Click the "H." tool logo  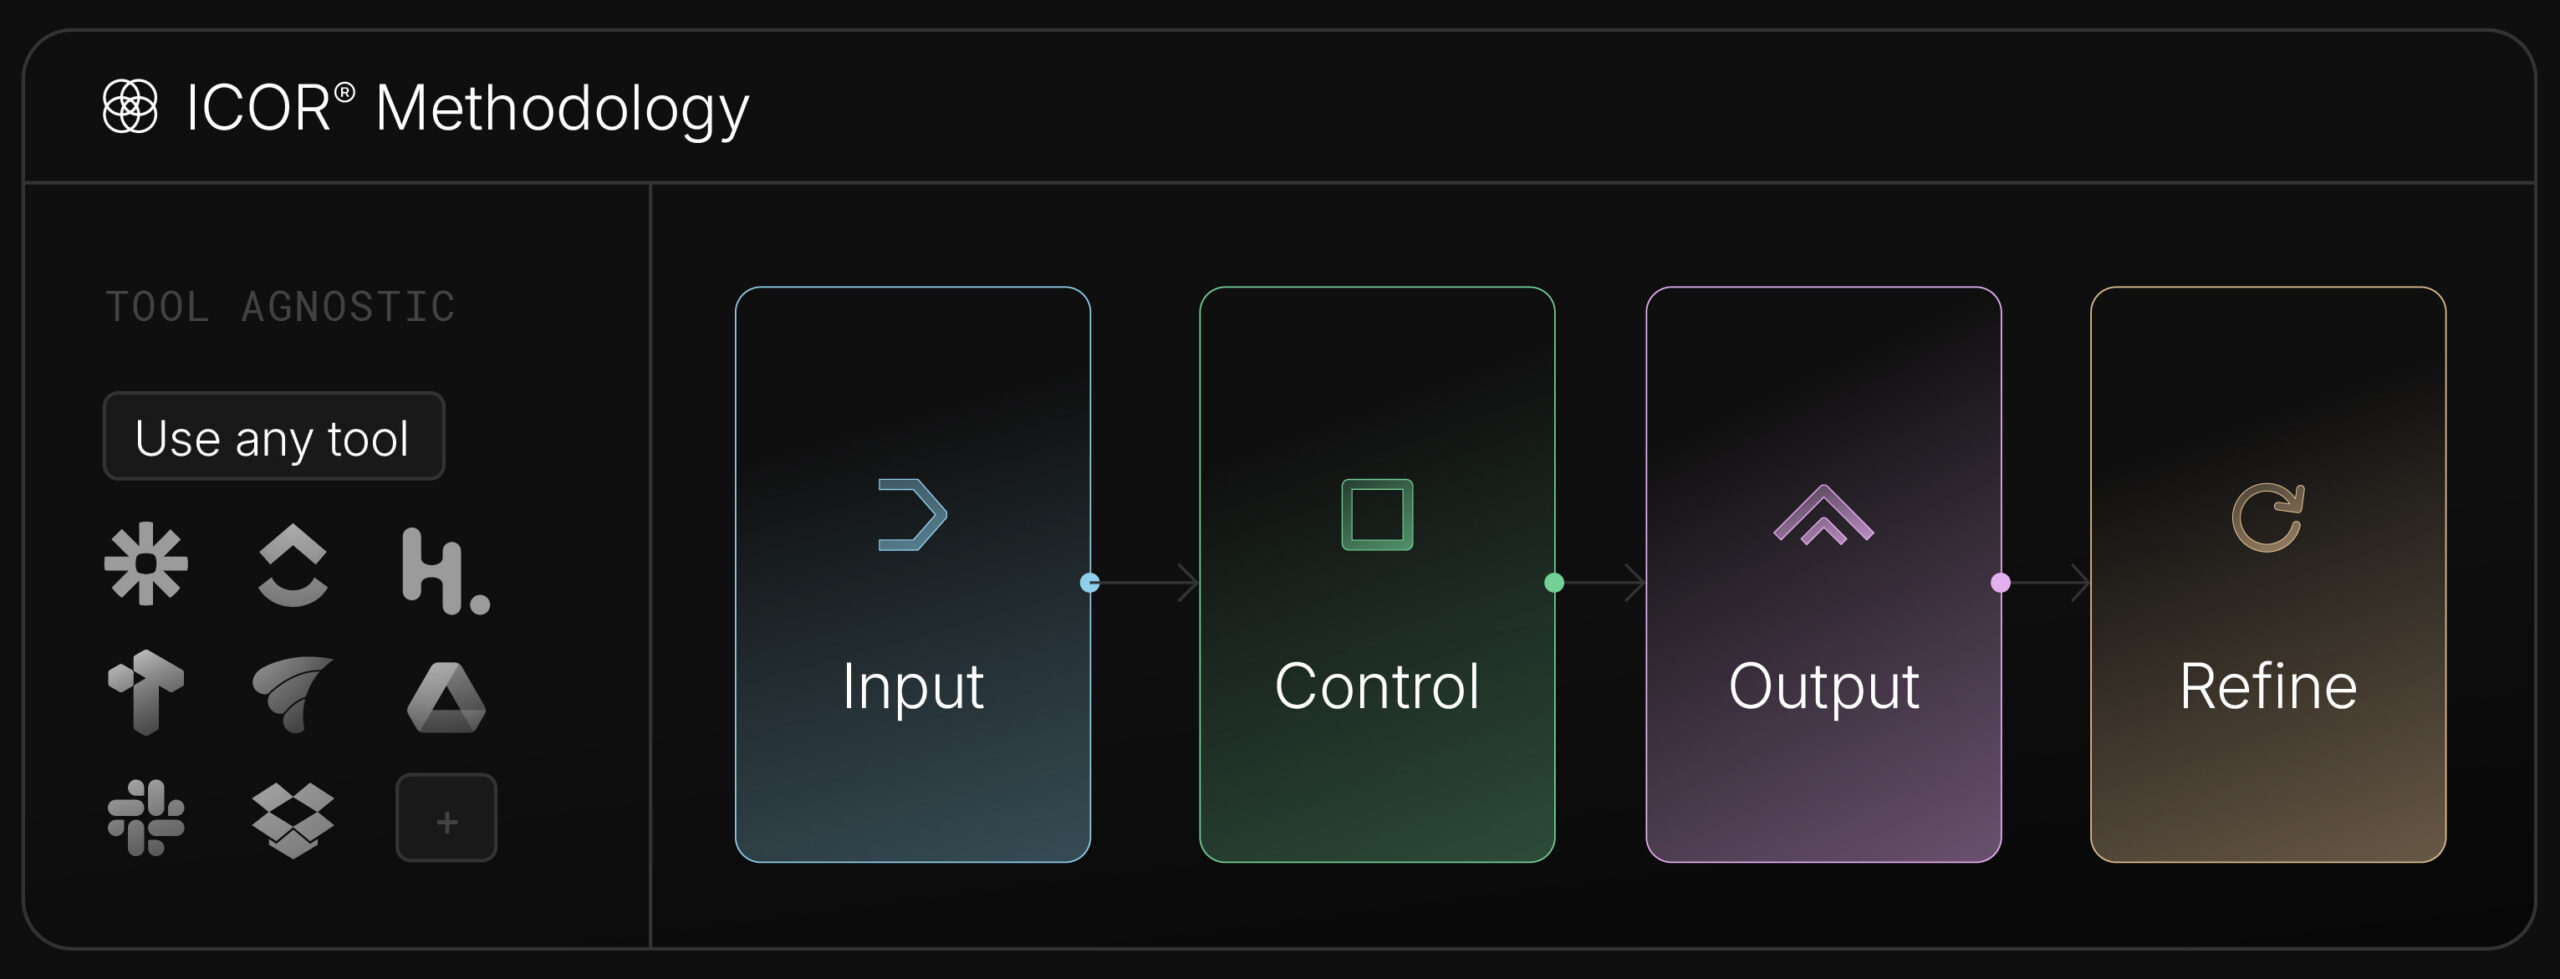pyautogui.click(x=444, y=570)
